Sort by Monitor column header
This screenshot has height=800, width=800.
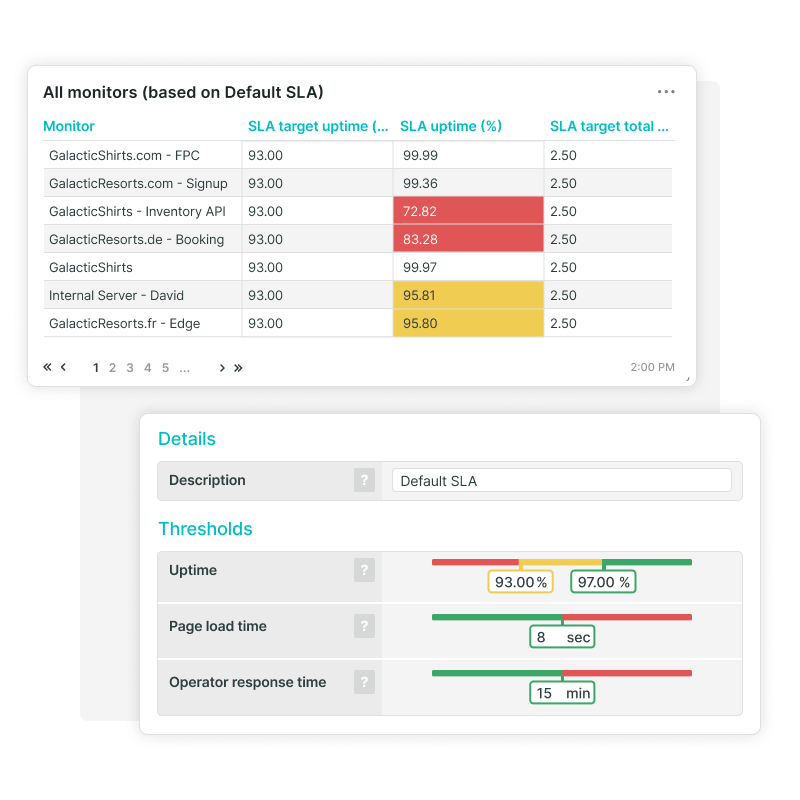[69, 126]
